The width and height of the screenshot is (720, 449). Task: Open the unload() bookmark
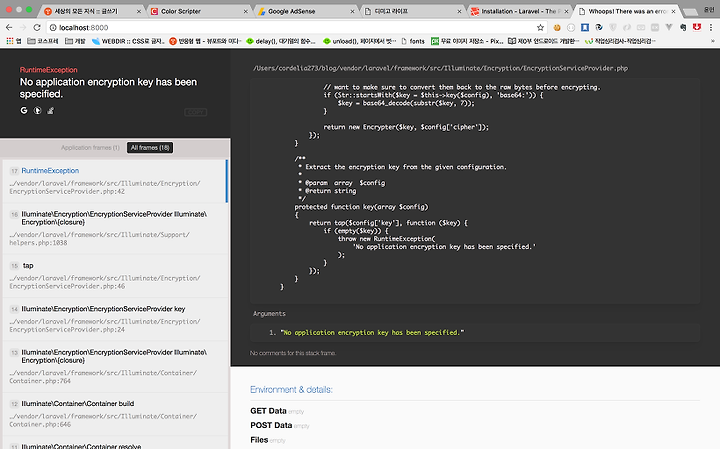[359, 41]
